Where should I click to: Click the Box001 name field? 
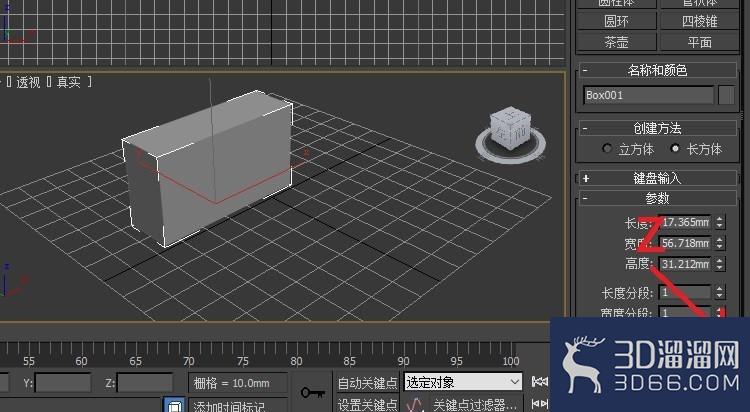coord(648,95)
